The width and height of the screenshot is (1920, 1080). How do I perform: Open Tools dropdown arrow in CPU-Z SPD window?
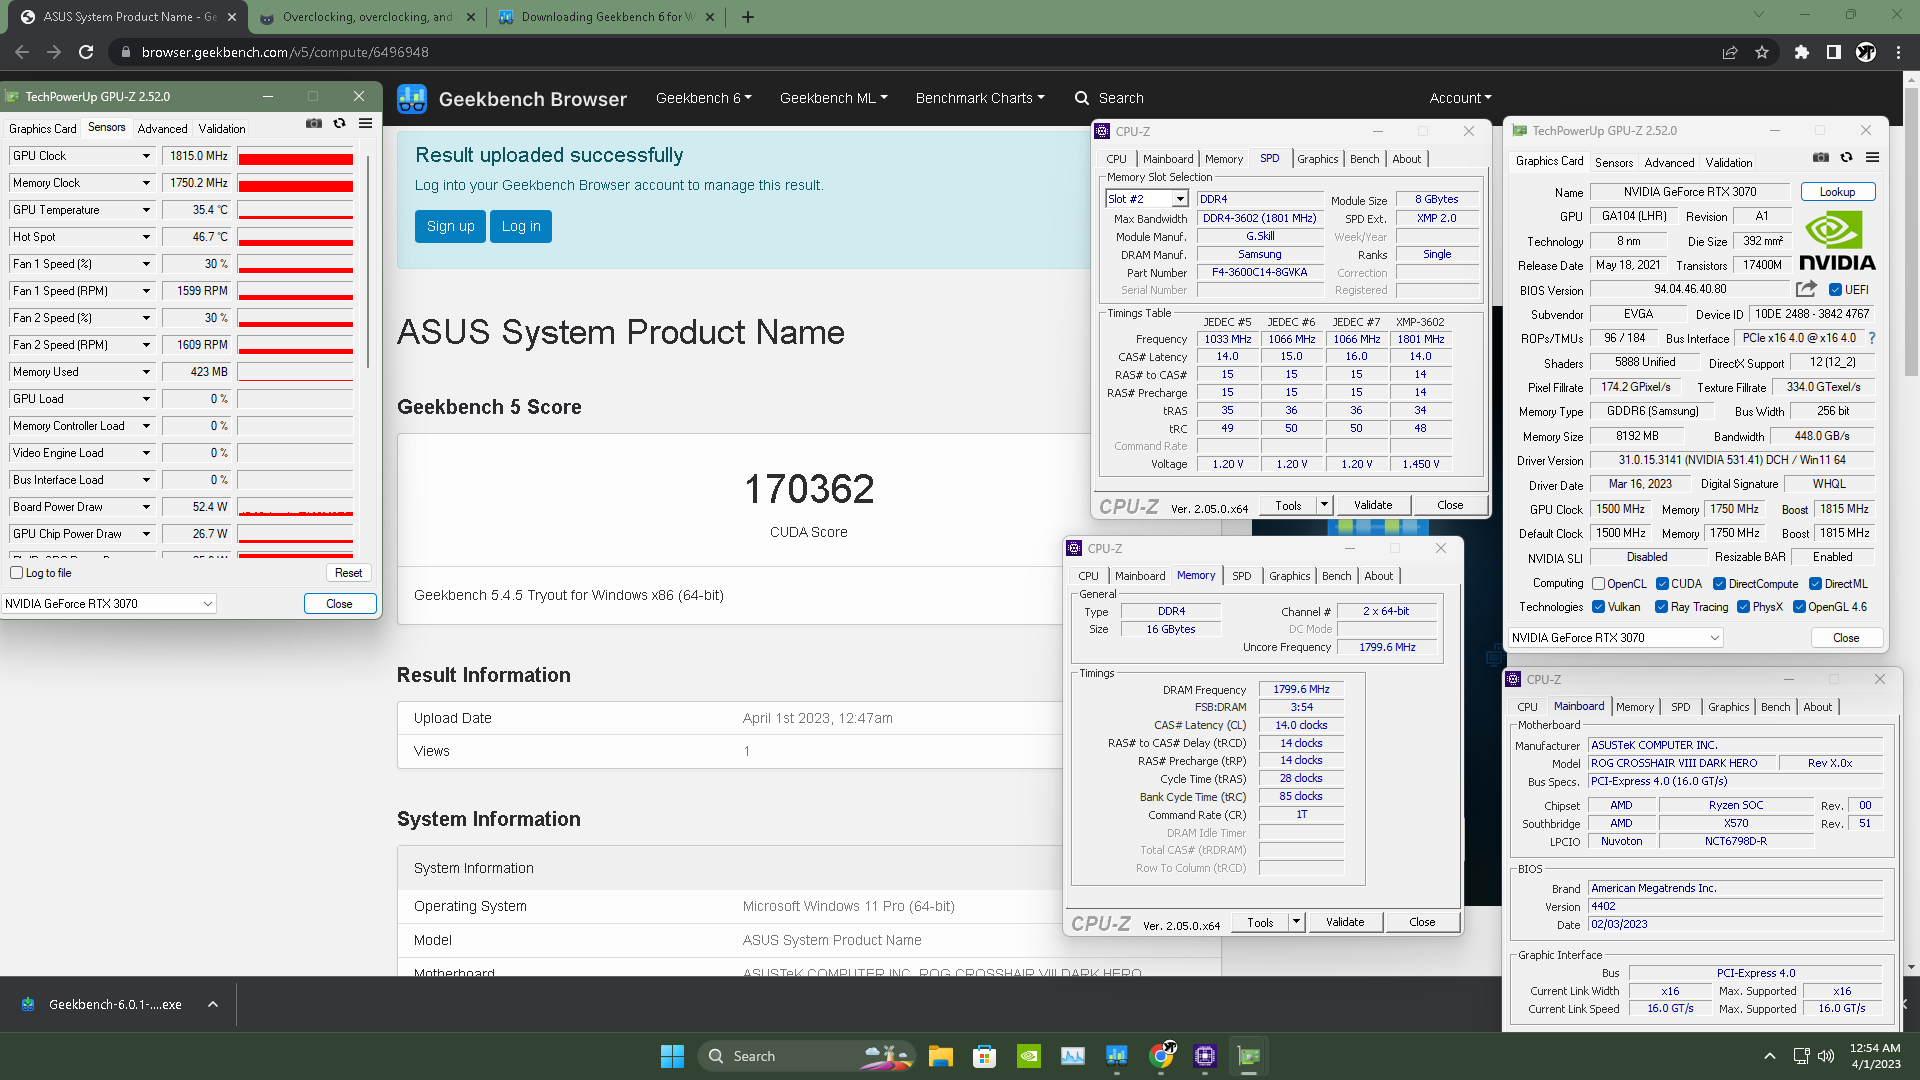pos(1325,505)
